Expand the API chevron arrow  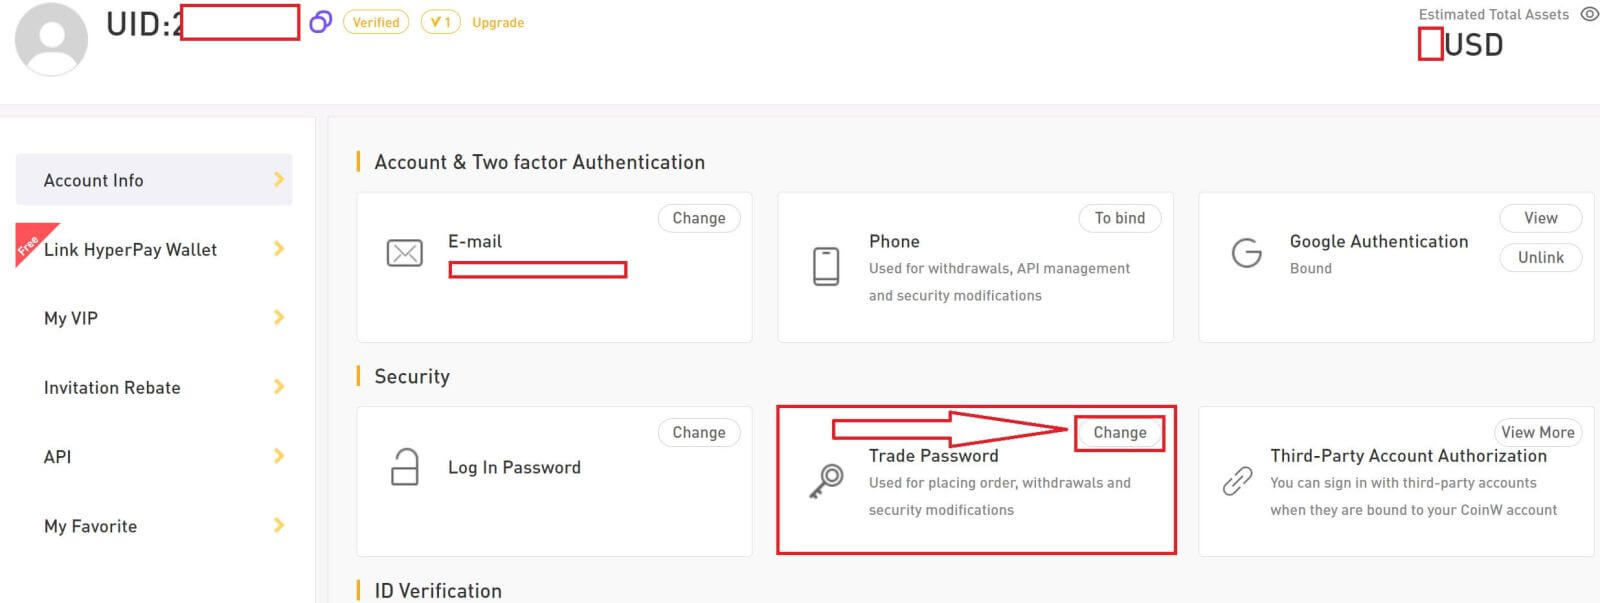pos(279,455)
